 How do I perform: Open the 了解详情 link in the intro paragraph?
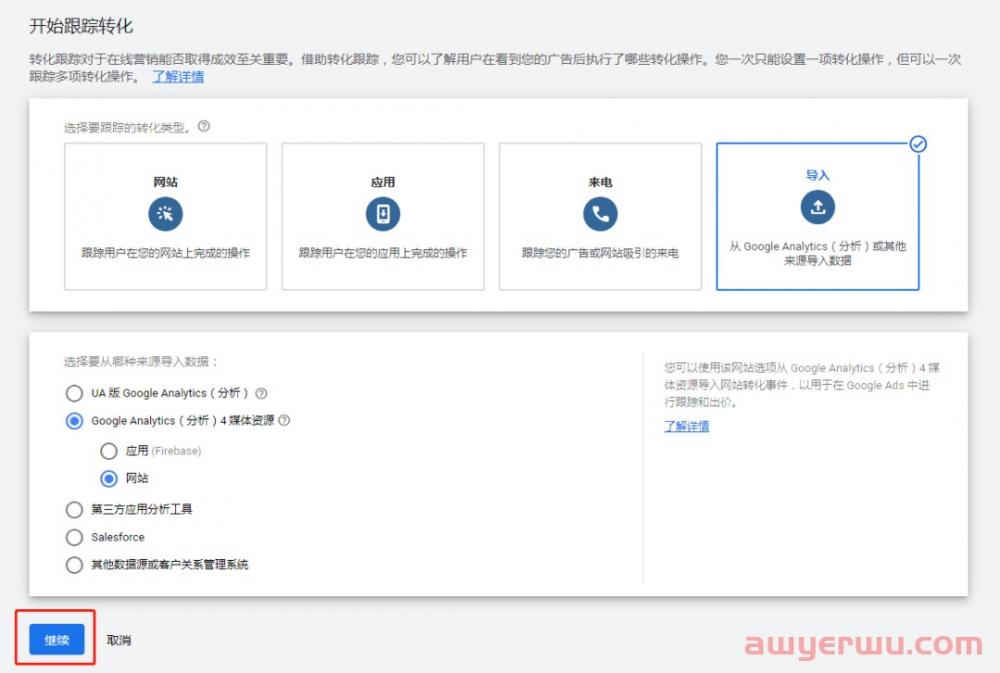177,78
